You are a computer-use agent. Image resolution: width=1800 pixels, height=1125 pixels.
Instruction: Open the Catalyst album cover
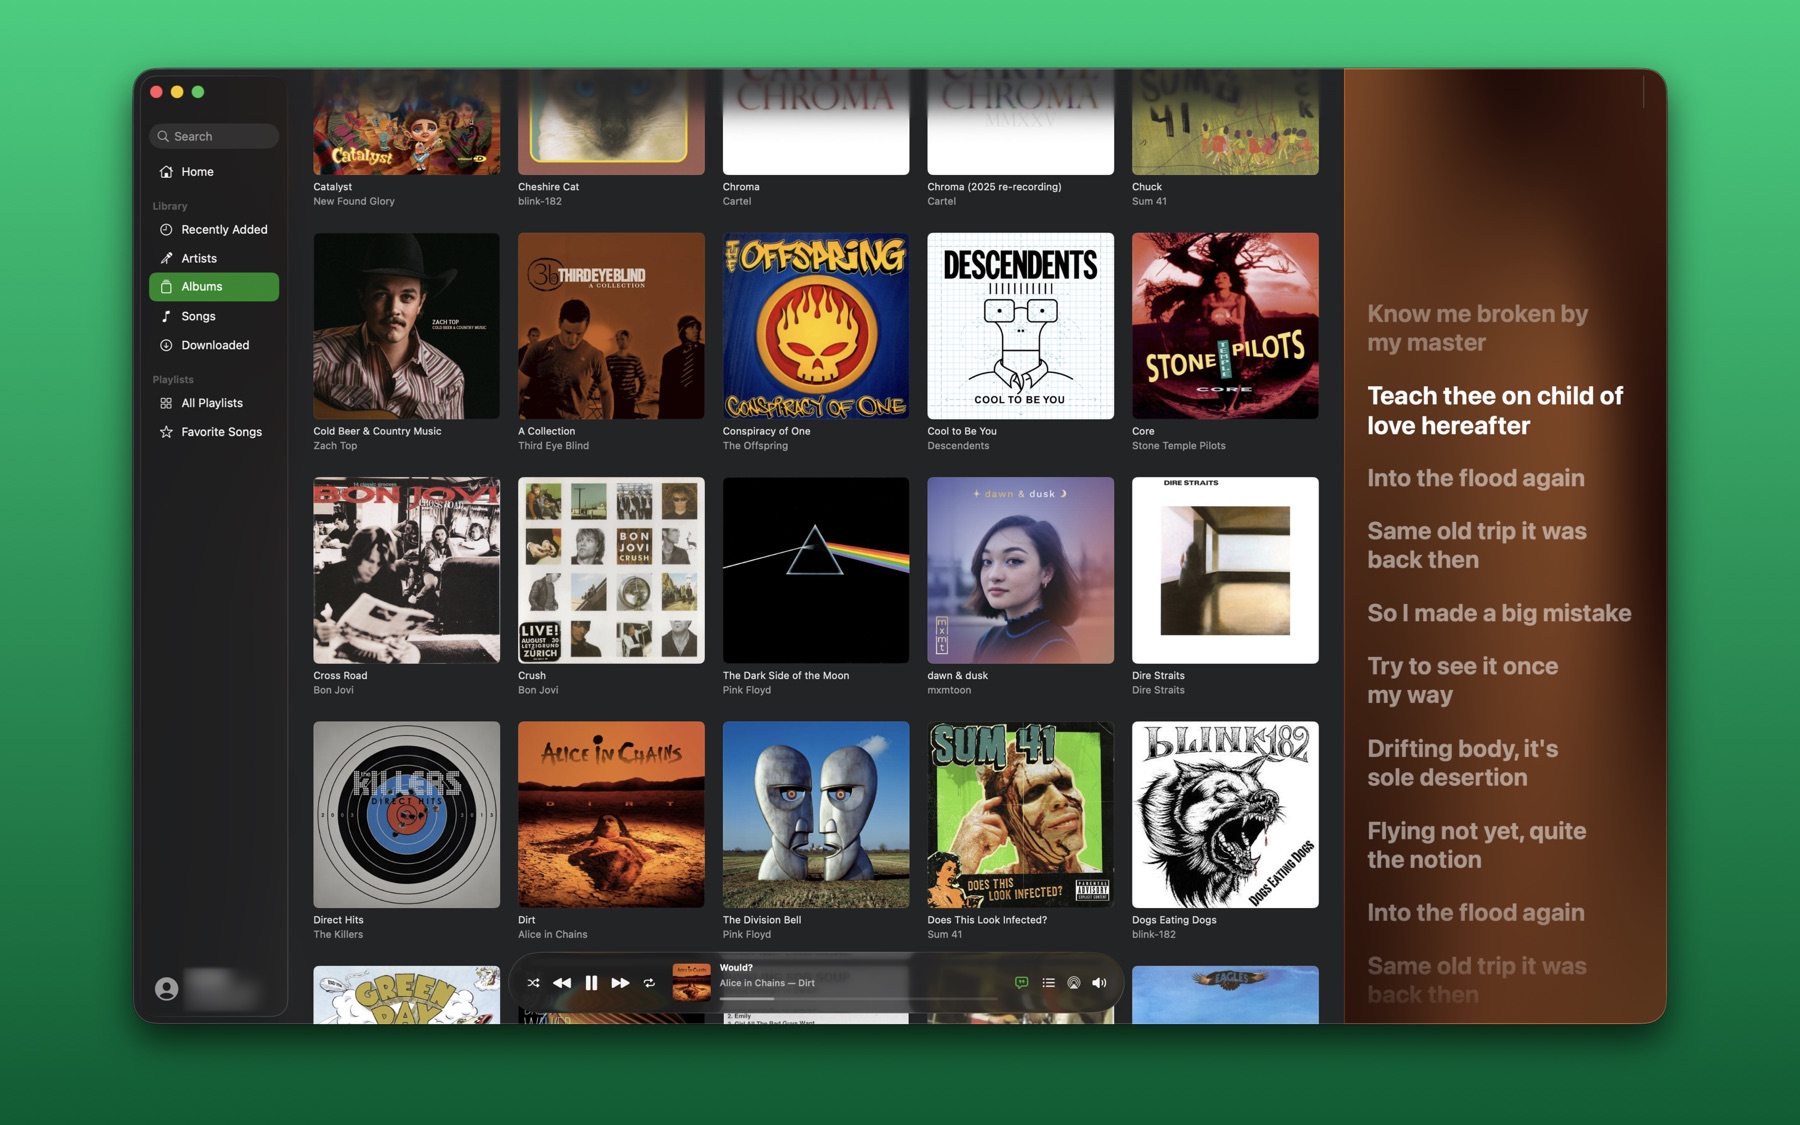[x=406, y=122]
